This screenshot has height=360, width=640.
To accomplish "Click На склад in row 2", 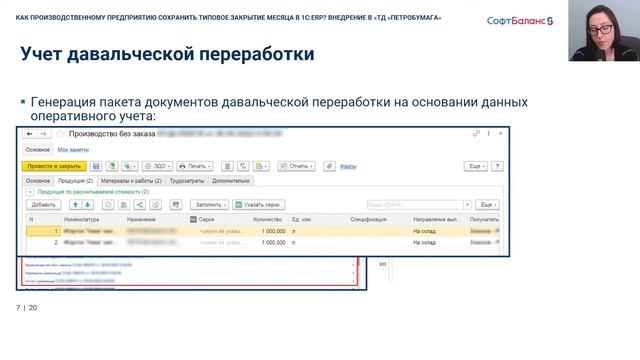I will tap(424, 242).
